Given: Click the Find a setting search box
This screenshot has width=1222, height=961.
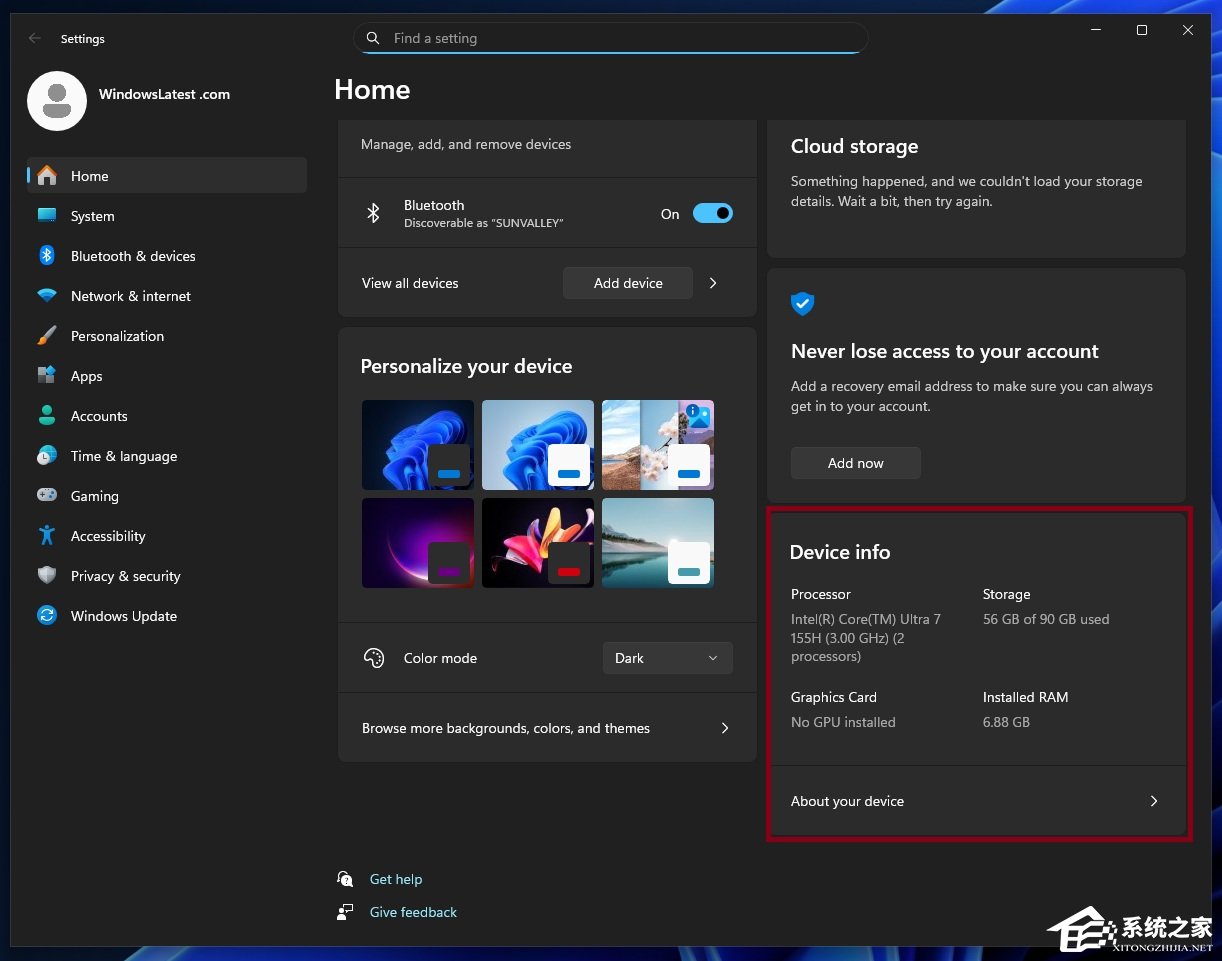Looking at the screenshot, I should pos(611,38).
